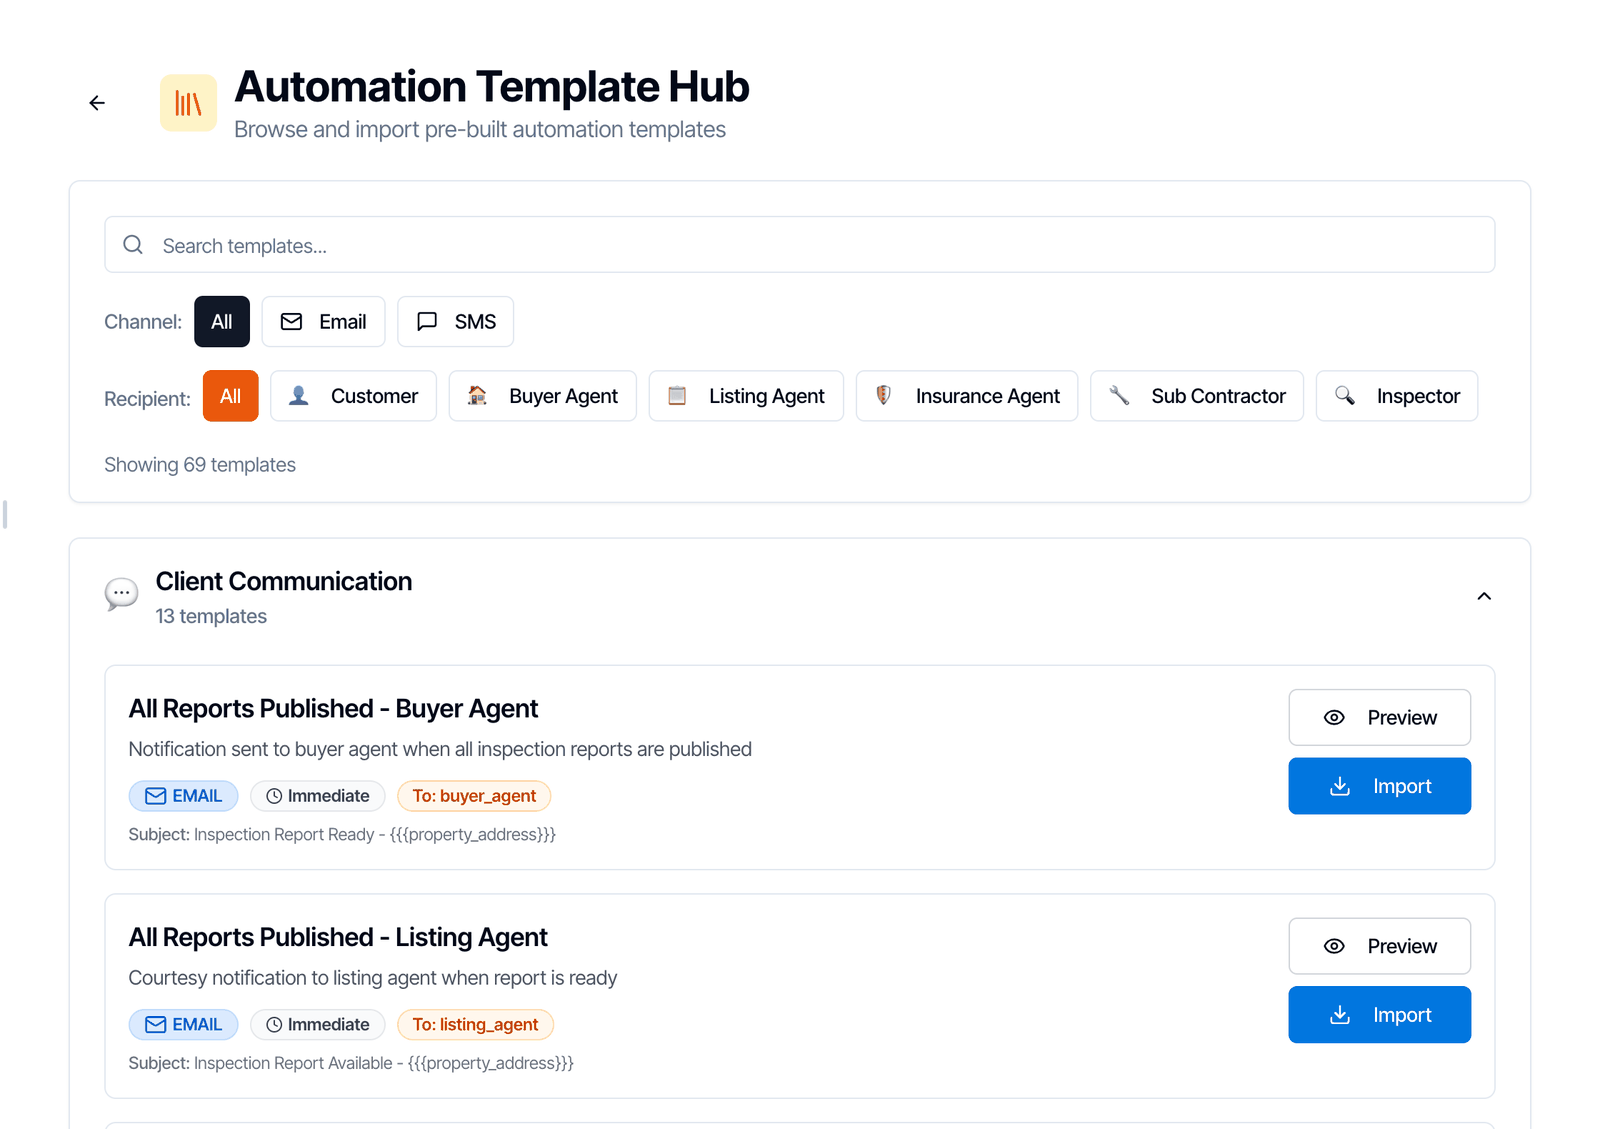The width and height of the screenshot is (1600, 1129).
Task: Click EMAIL badge on Listing Agent template
Action: coord(183,1025)
